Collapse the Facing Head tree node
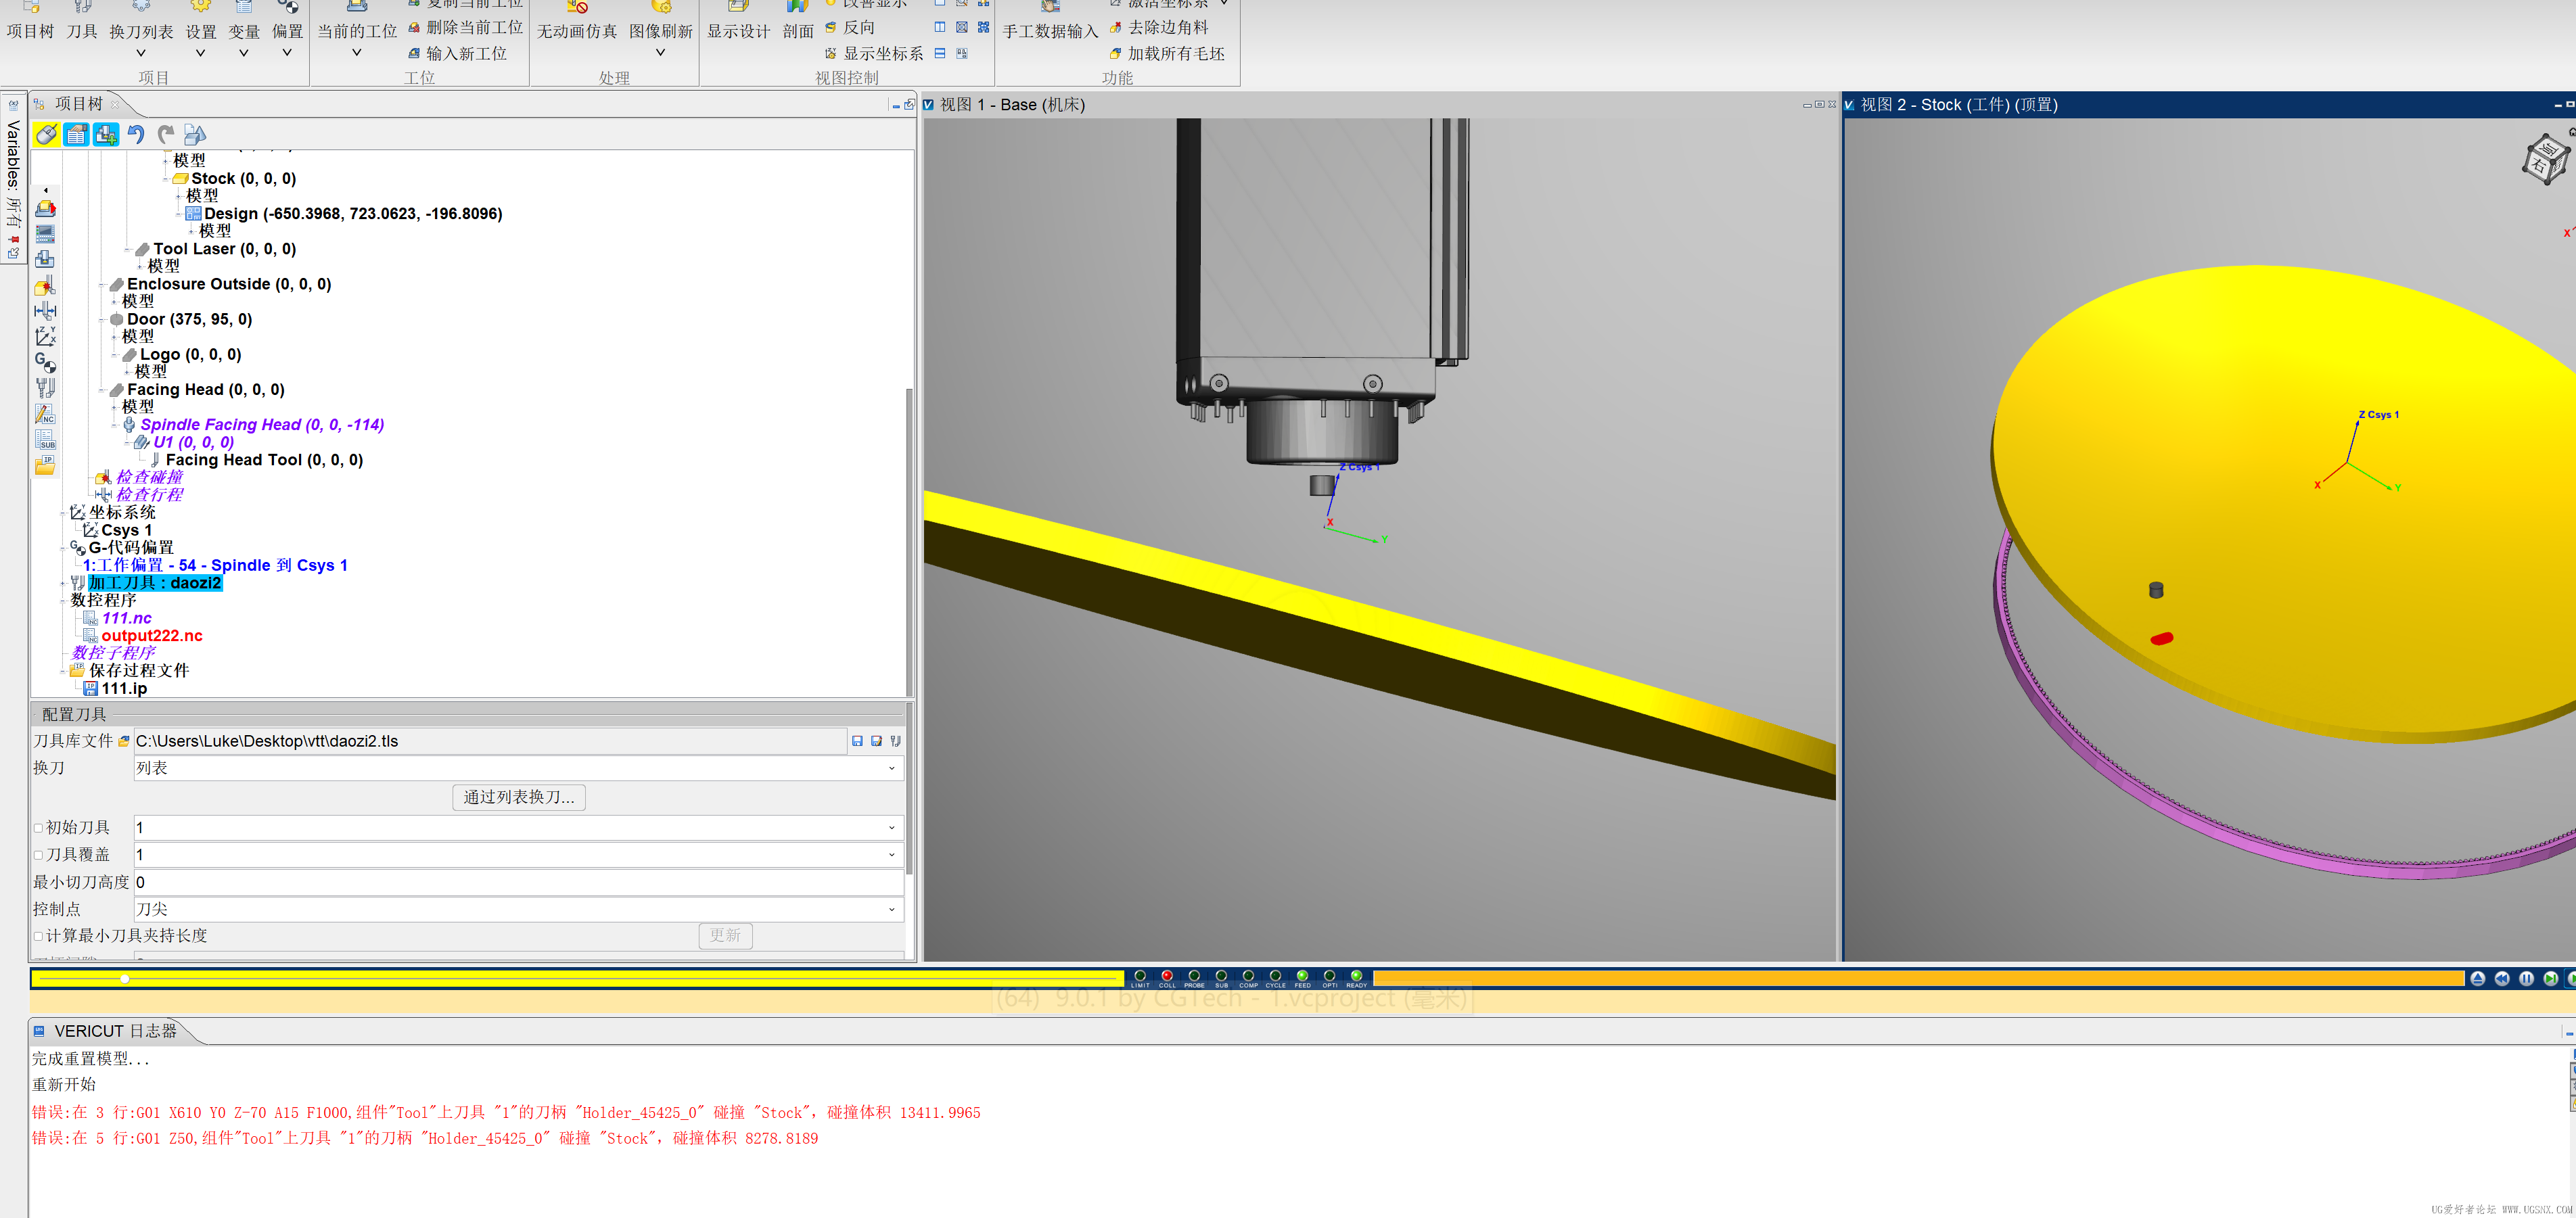Viewport: 2576px width, 1218px height. pyautogui.click(x=102, y=390)
